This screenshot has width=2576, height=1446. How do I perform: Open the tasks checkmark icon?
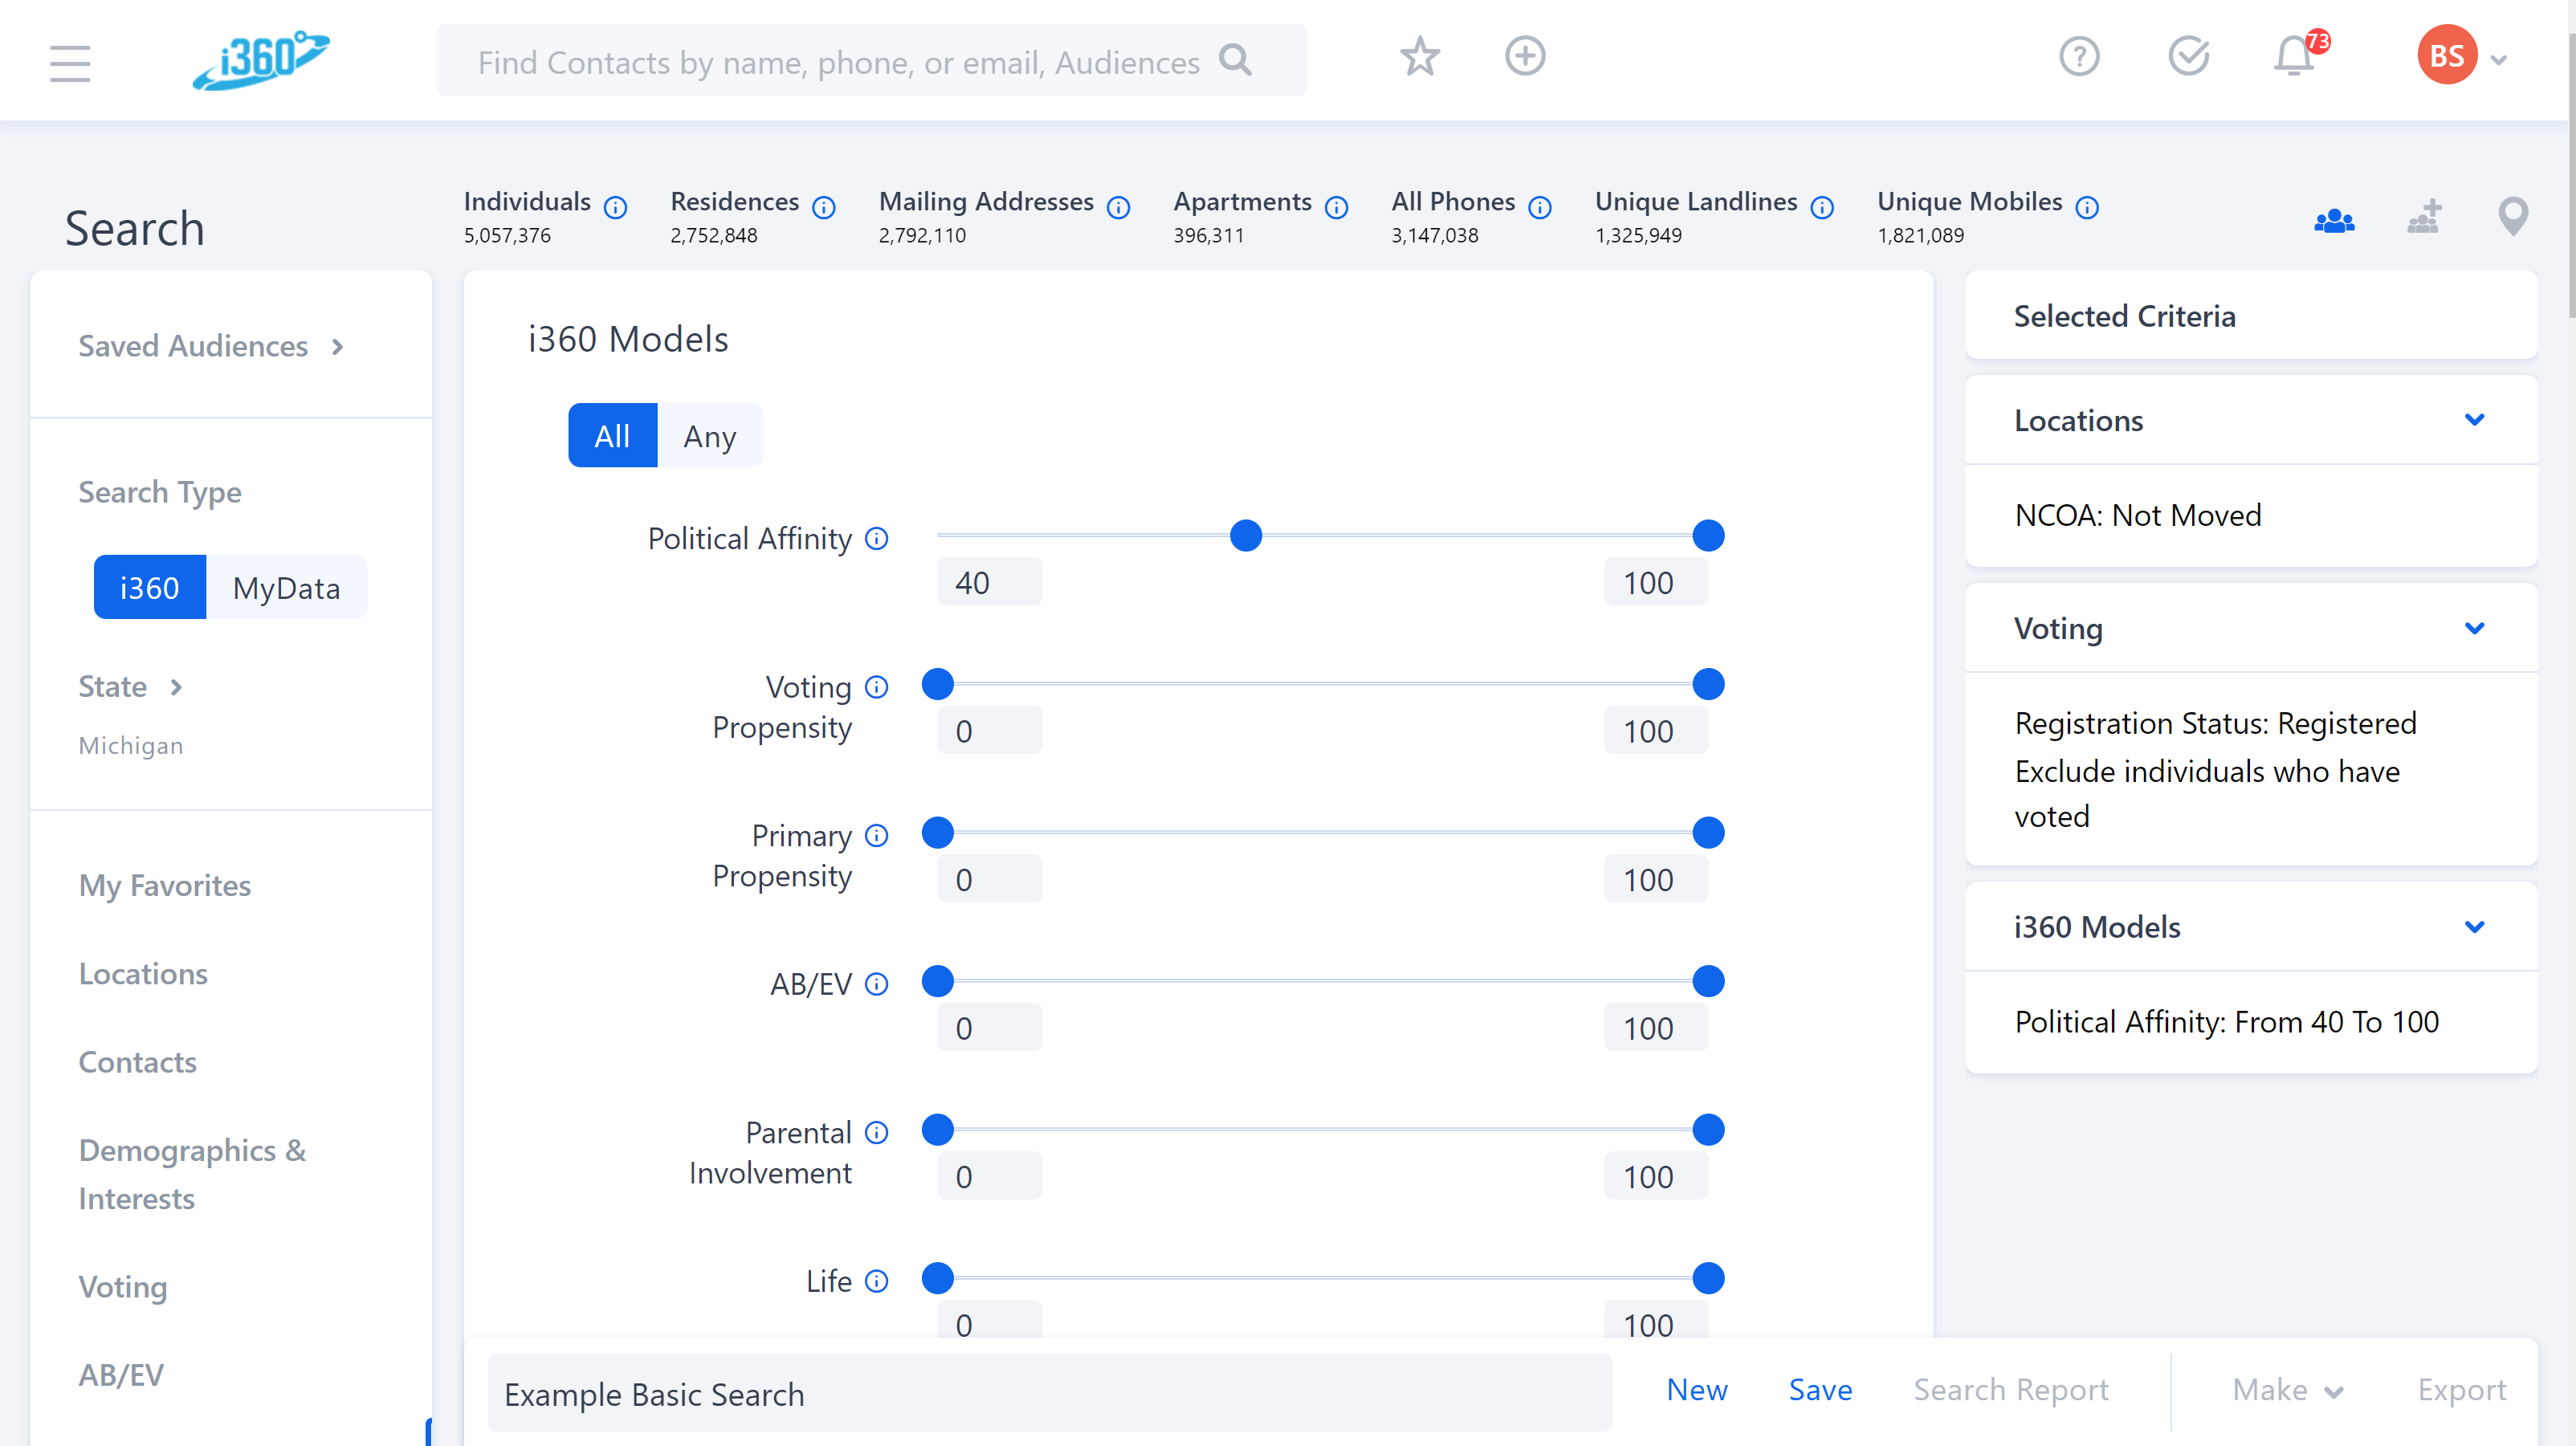point(2188,57)
